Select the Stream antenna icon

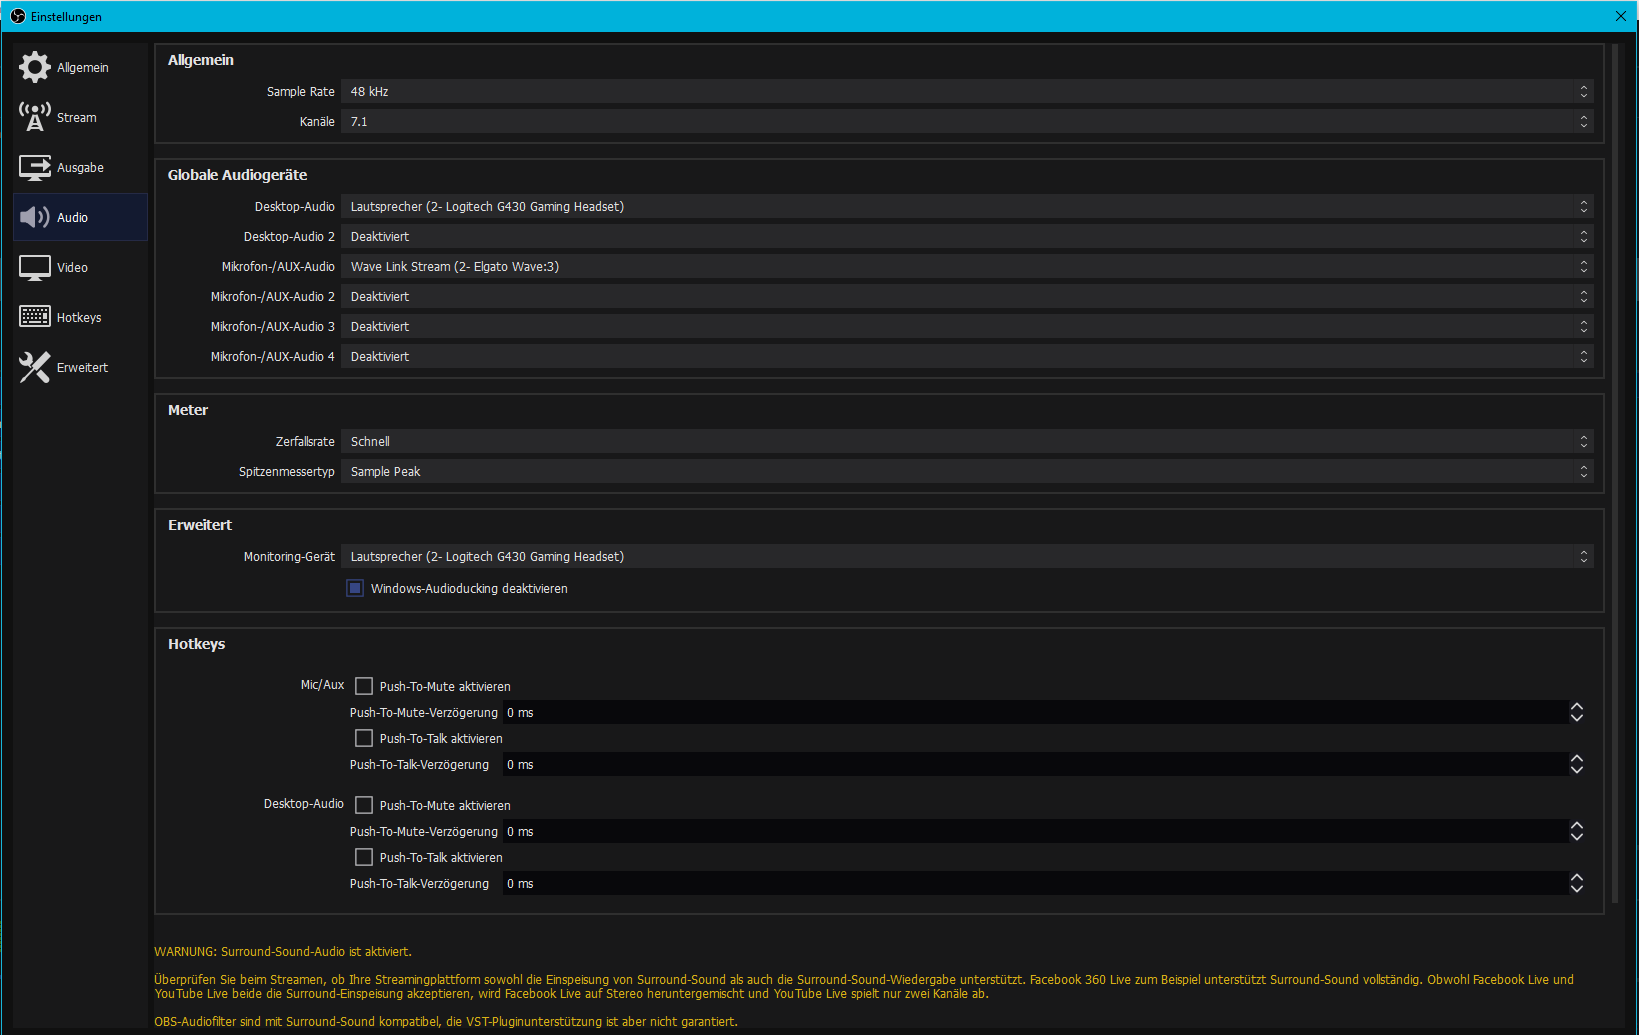pos(35,117)
